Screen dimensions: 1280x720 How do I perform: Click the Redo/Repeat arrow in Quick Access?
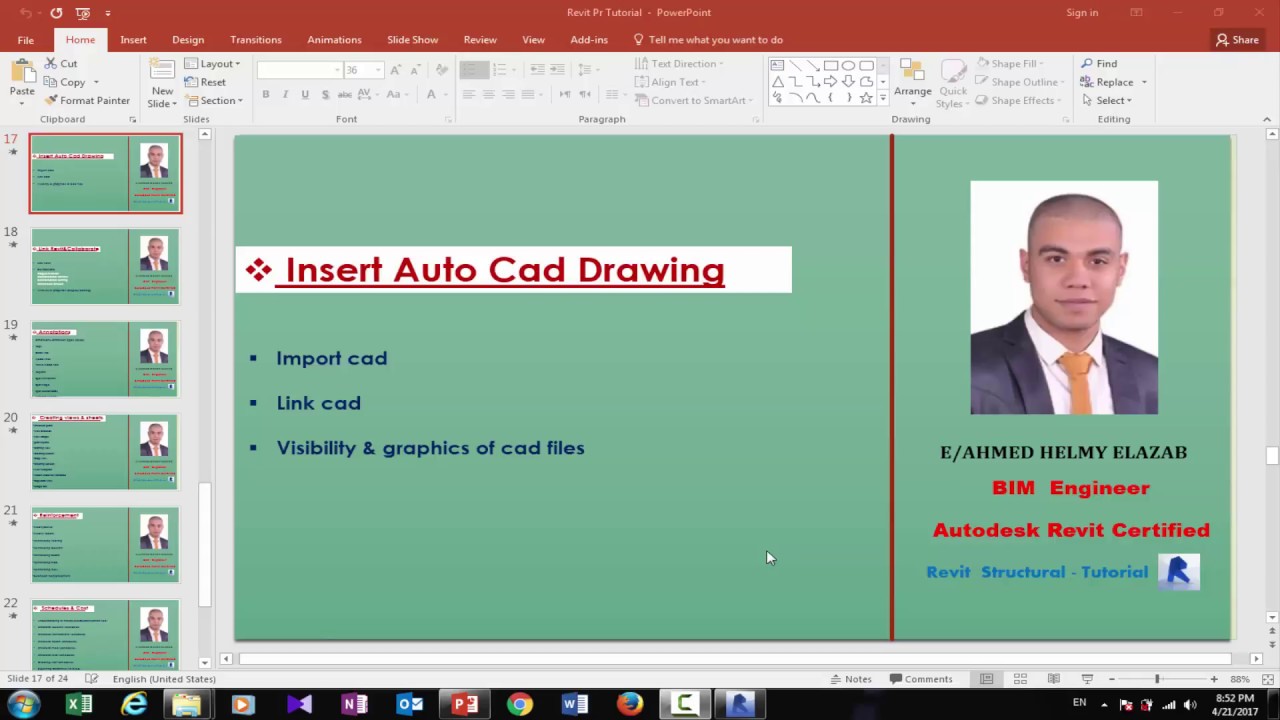(x=56, y=13)
